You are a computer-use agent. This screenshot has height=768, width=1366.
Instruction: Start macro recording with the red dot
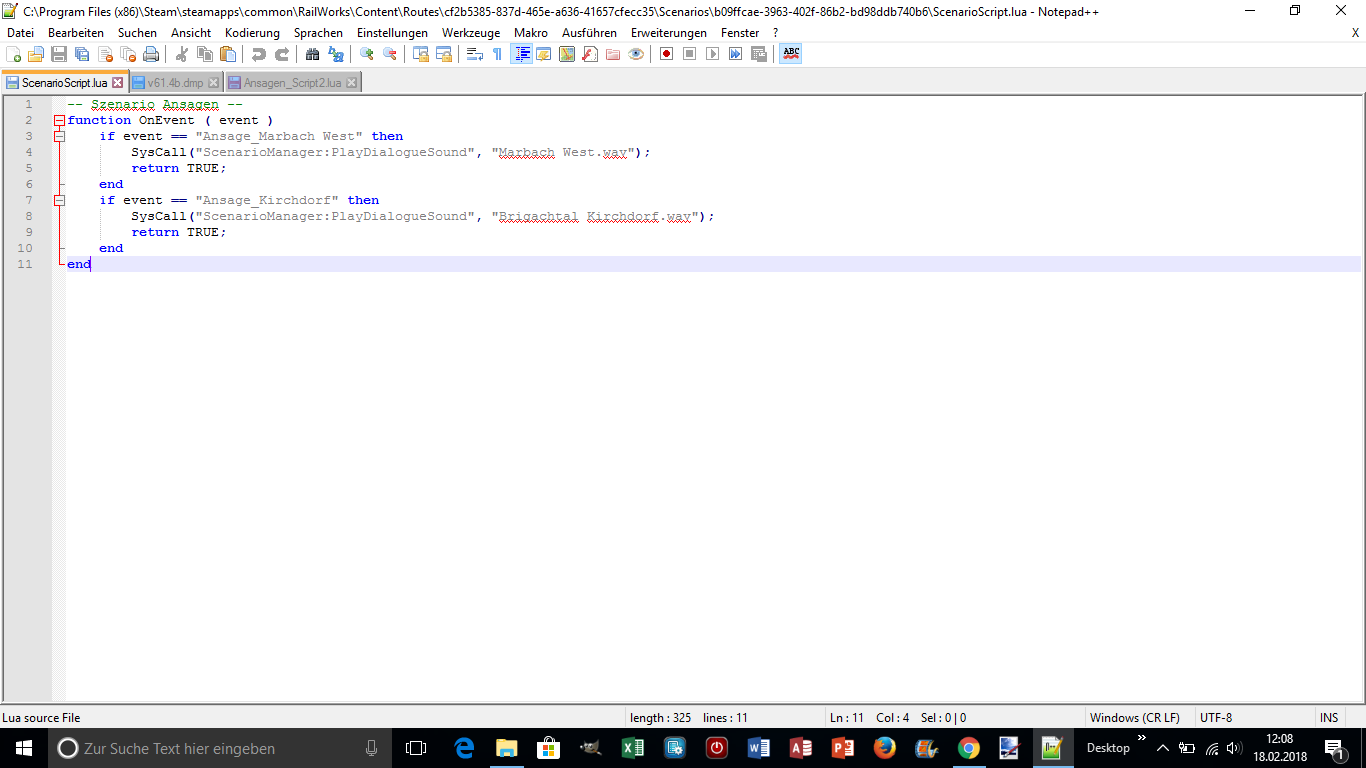click(x=666, y=54)
